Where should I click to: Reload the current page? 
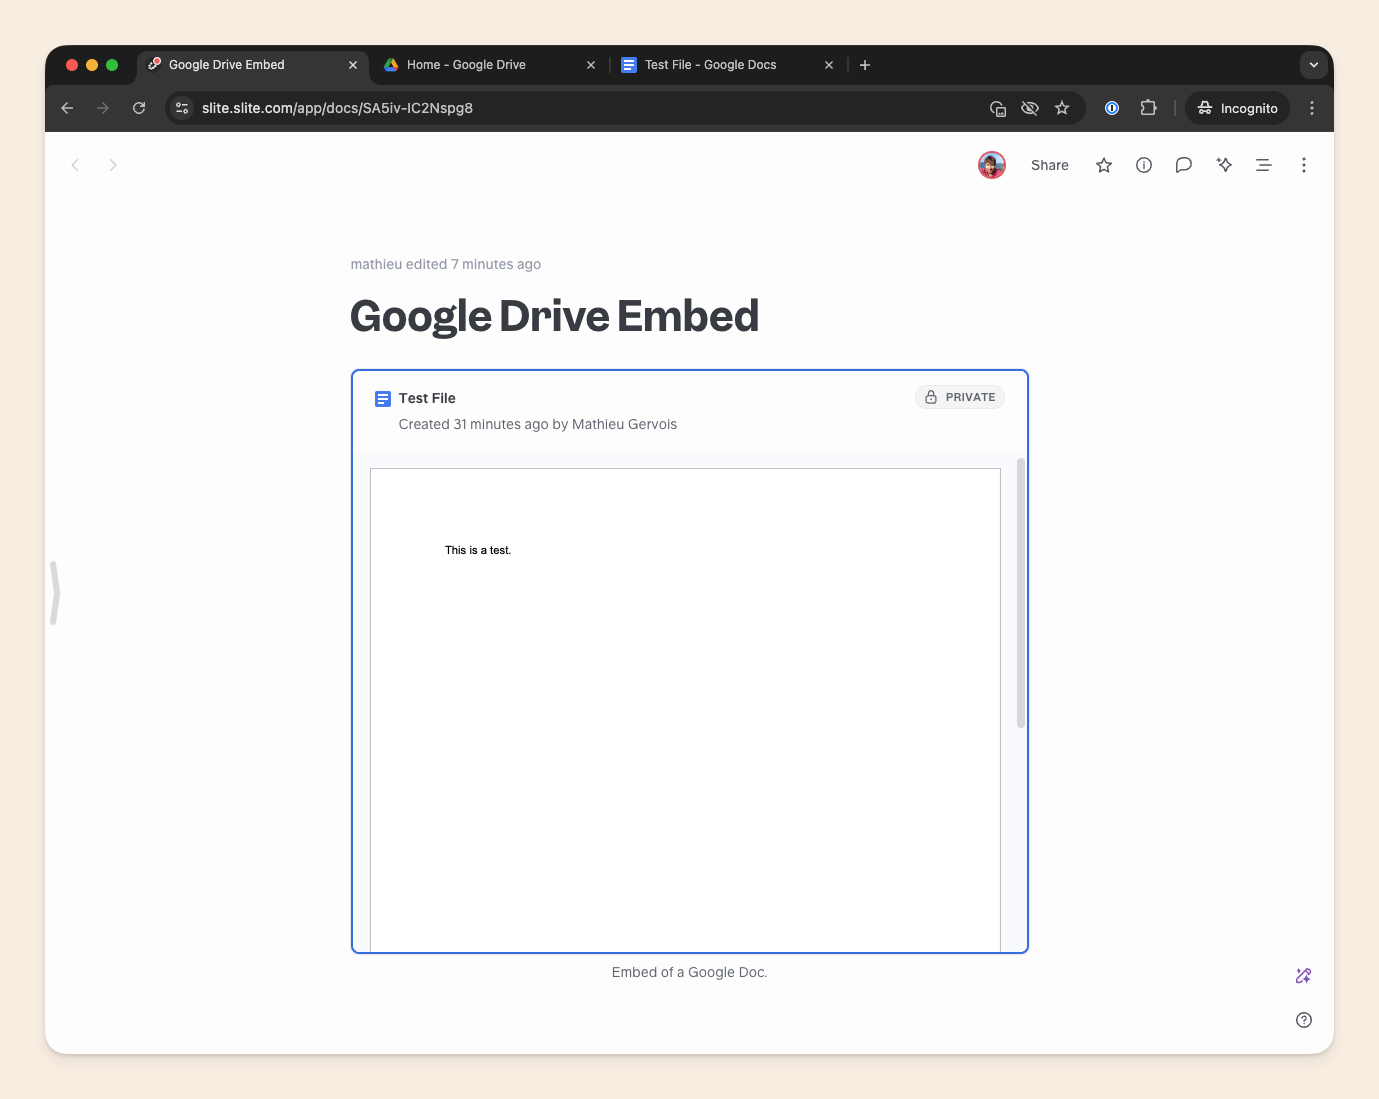[x=139, y=108]
